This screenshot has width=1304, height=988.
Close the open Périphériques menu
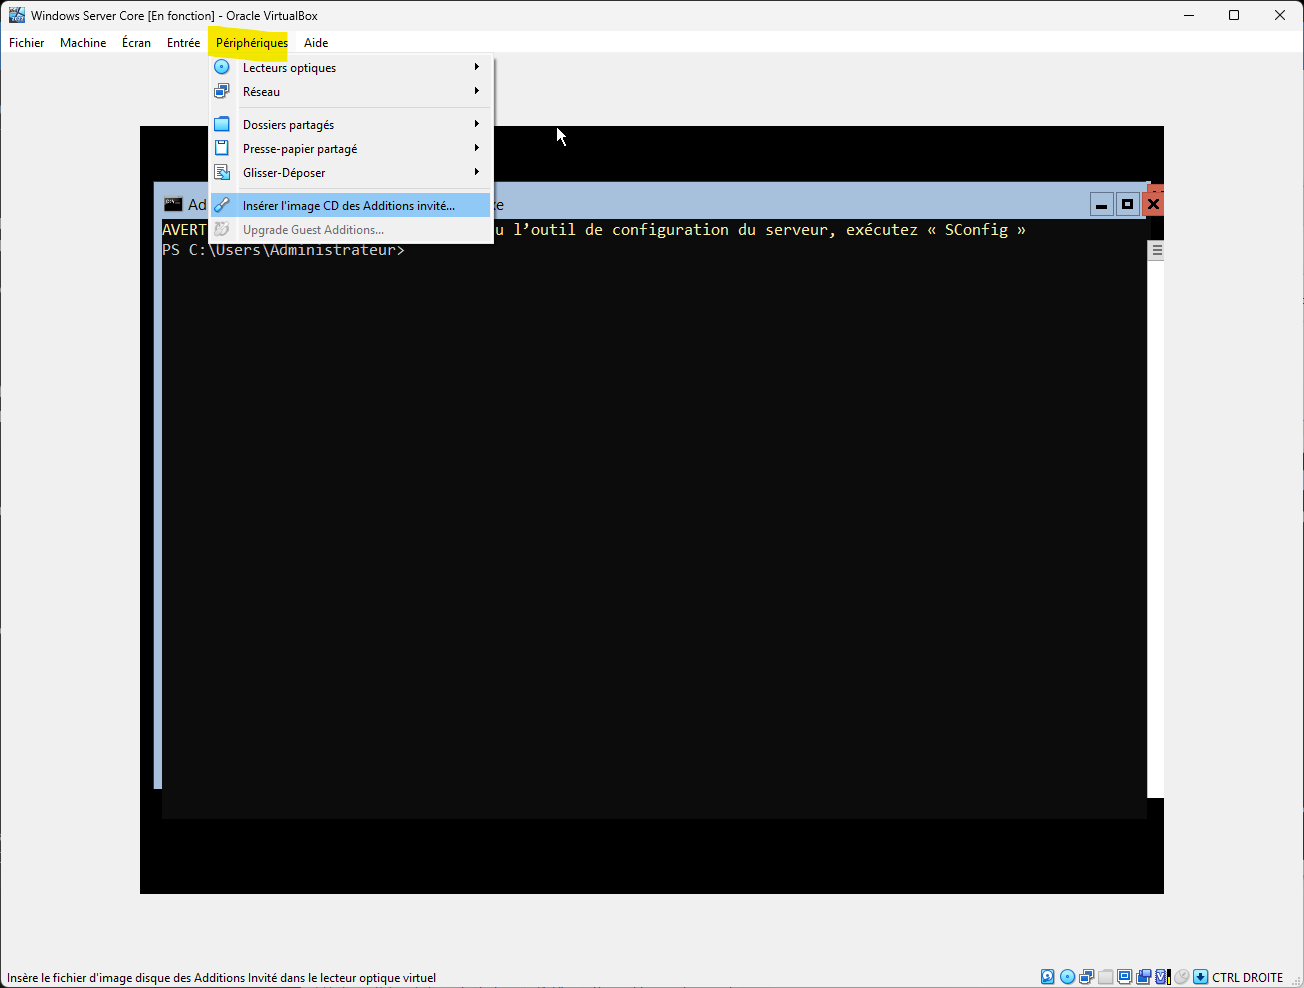pyautogui.click(x=252, y=43)
